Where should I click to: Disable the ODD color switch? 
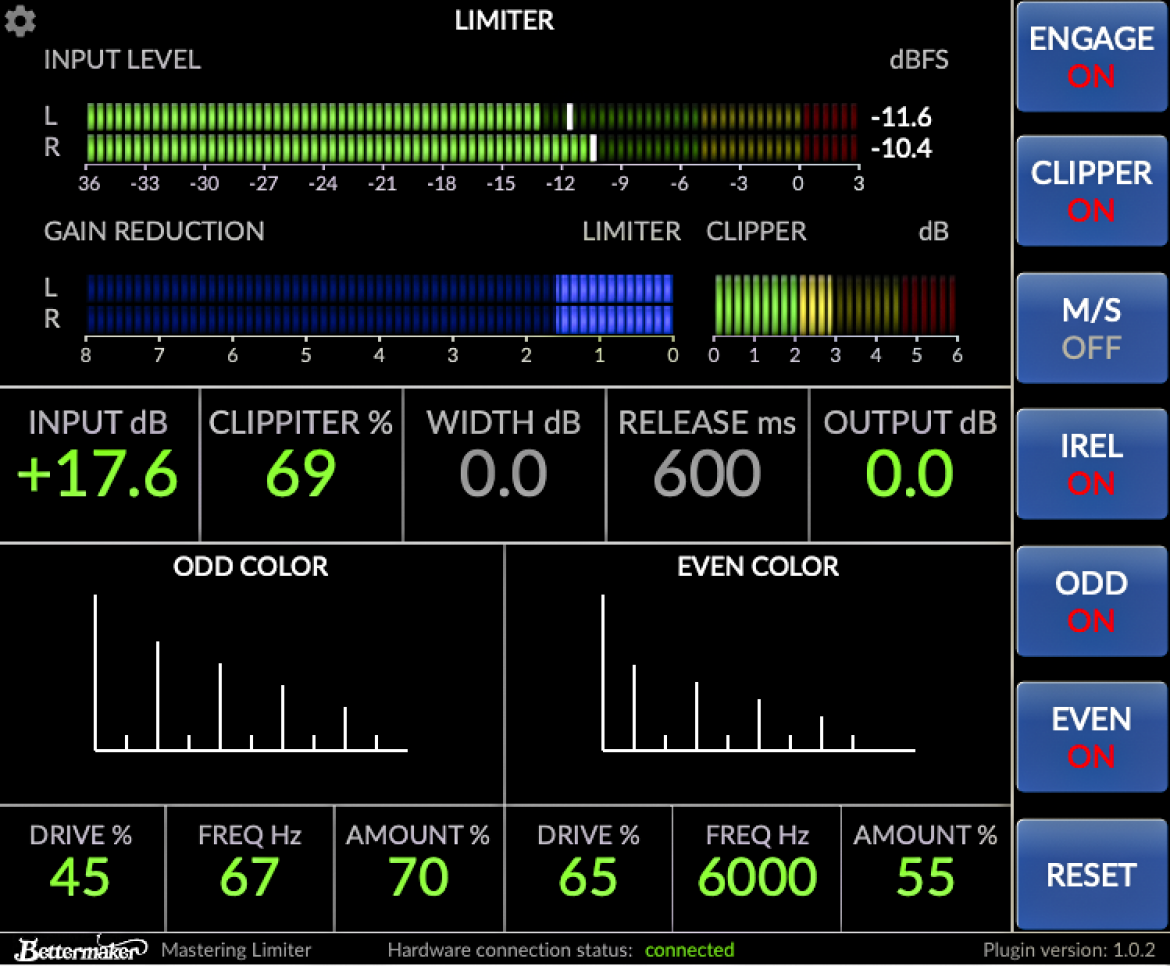point(1091,601)
